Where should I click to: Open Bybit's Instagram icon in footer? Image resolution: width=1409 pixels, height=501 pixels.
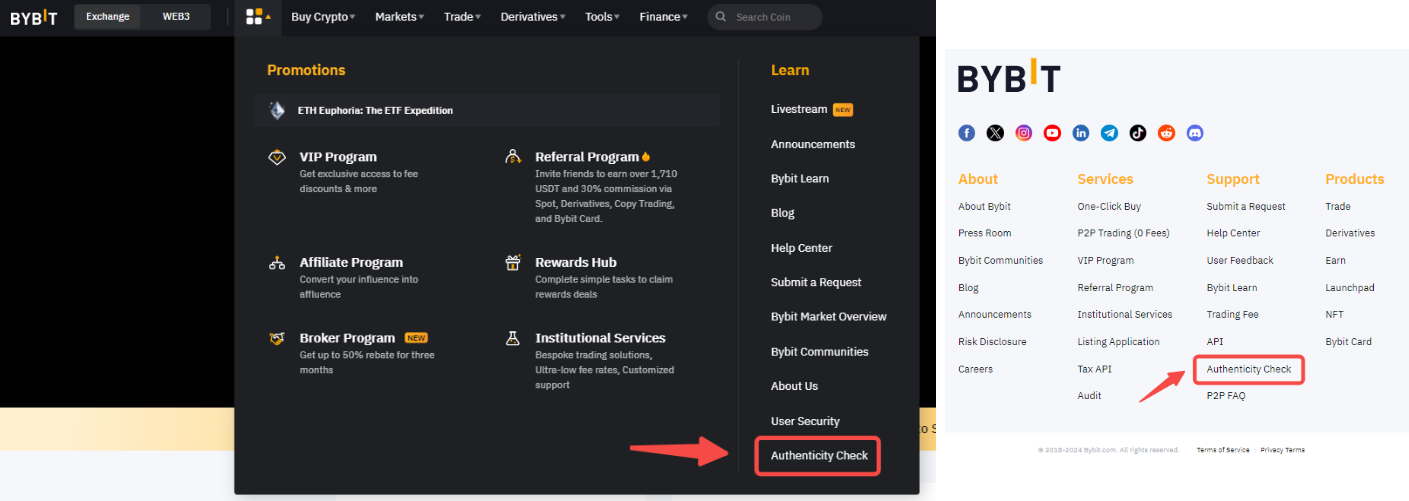tap(1024, 133)
